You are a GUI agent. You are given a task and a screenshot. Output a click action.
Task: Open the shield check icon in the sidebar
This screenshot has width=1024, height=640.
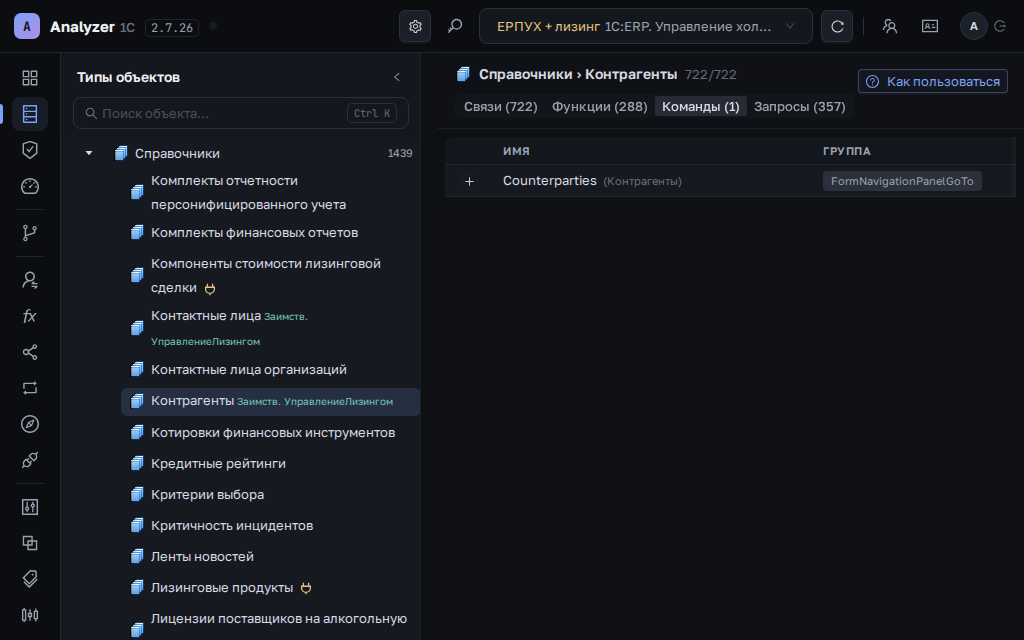[x=30, y=150]
